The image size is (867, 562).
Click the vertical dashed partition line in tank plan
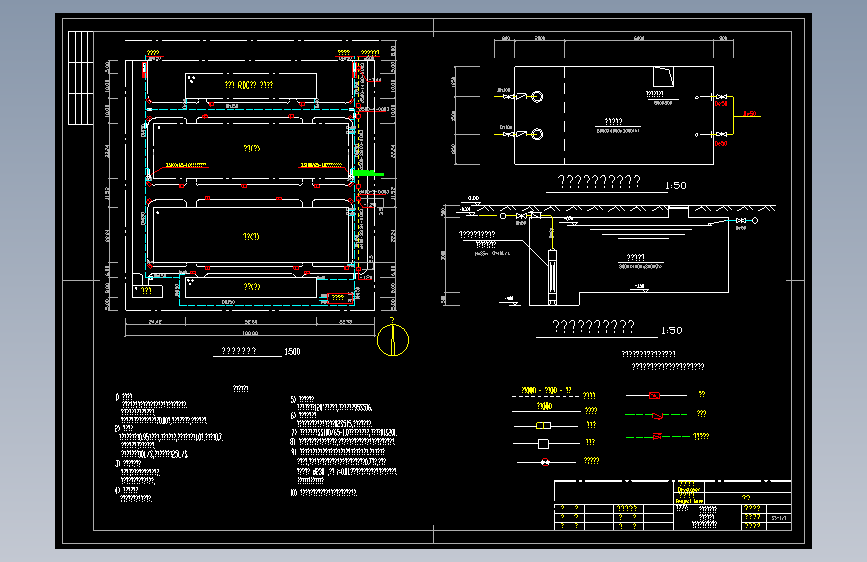(x=565, y=115)
